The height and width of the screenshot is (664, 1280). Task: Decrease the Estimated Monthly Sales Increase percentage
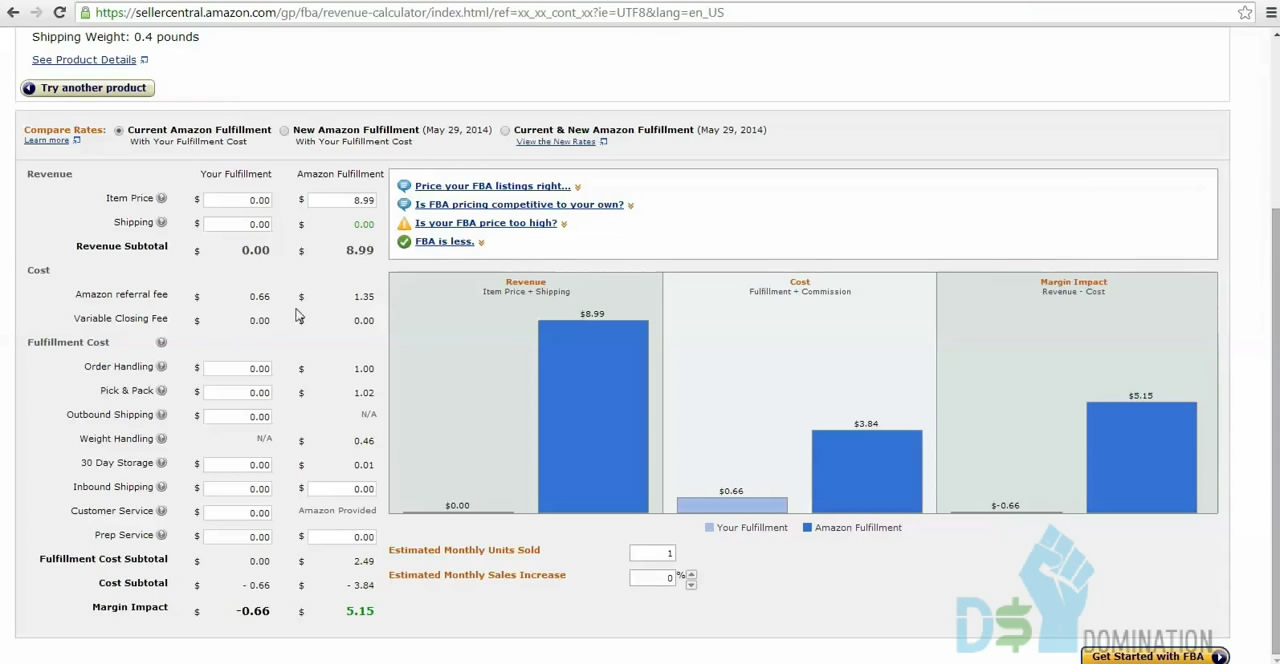tap(691, 584)
